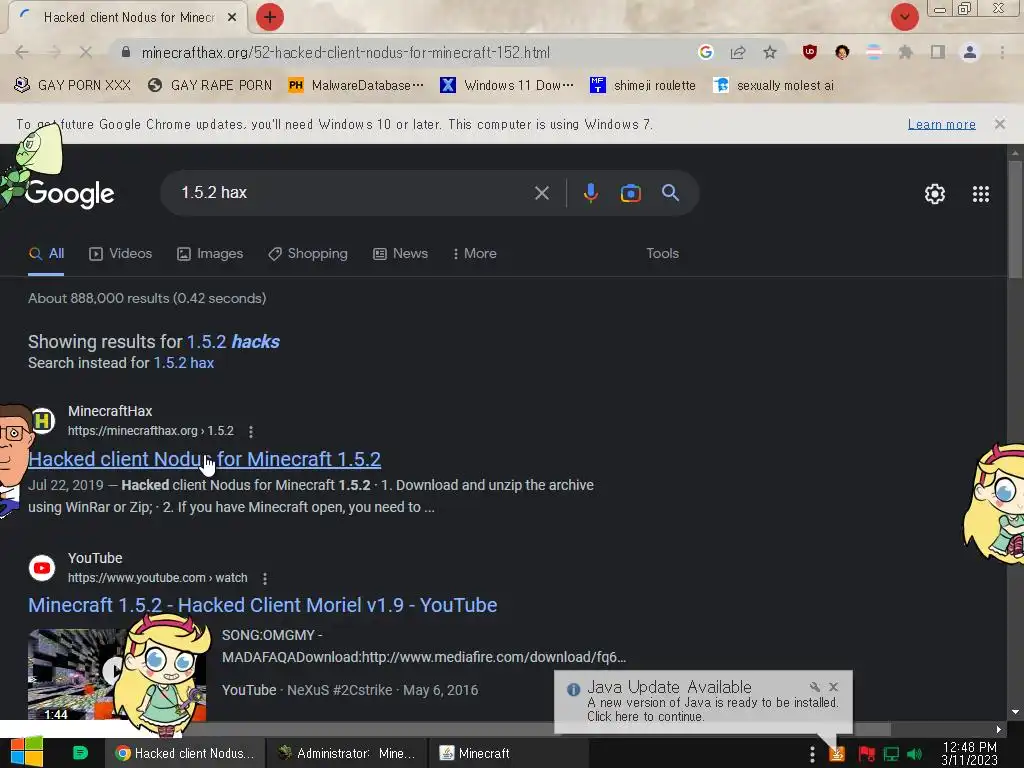Click the Java Update Available notification
The width and height of the screenshot is (1024, 768).
coord(703,702)
